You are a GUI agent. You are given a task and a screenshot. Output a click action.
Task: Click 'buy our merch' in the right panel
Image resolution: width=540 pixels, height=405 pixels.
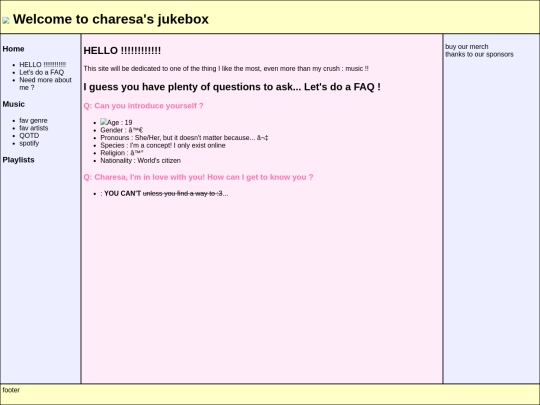point(466,46)
